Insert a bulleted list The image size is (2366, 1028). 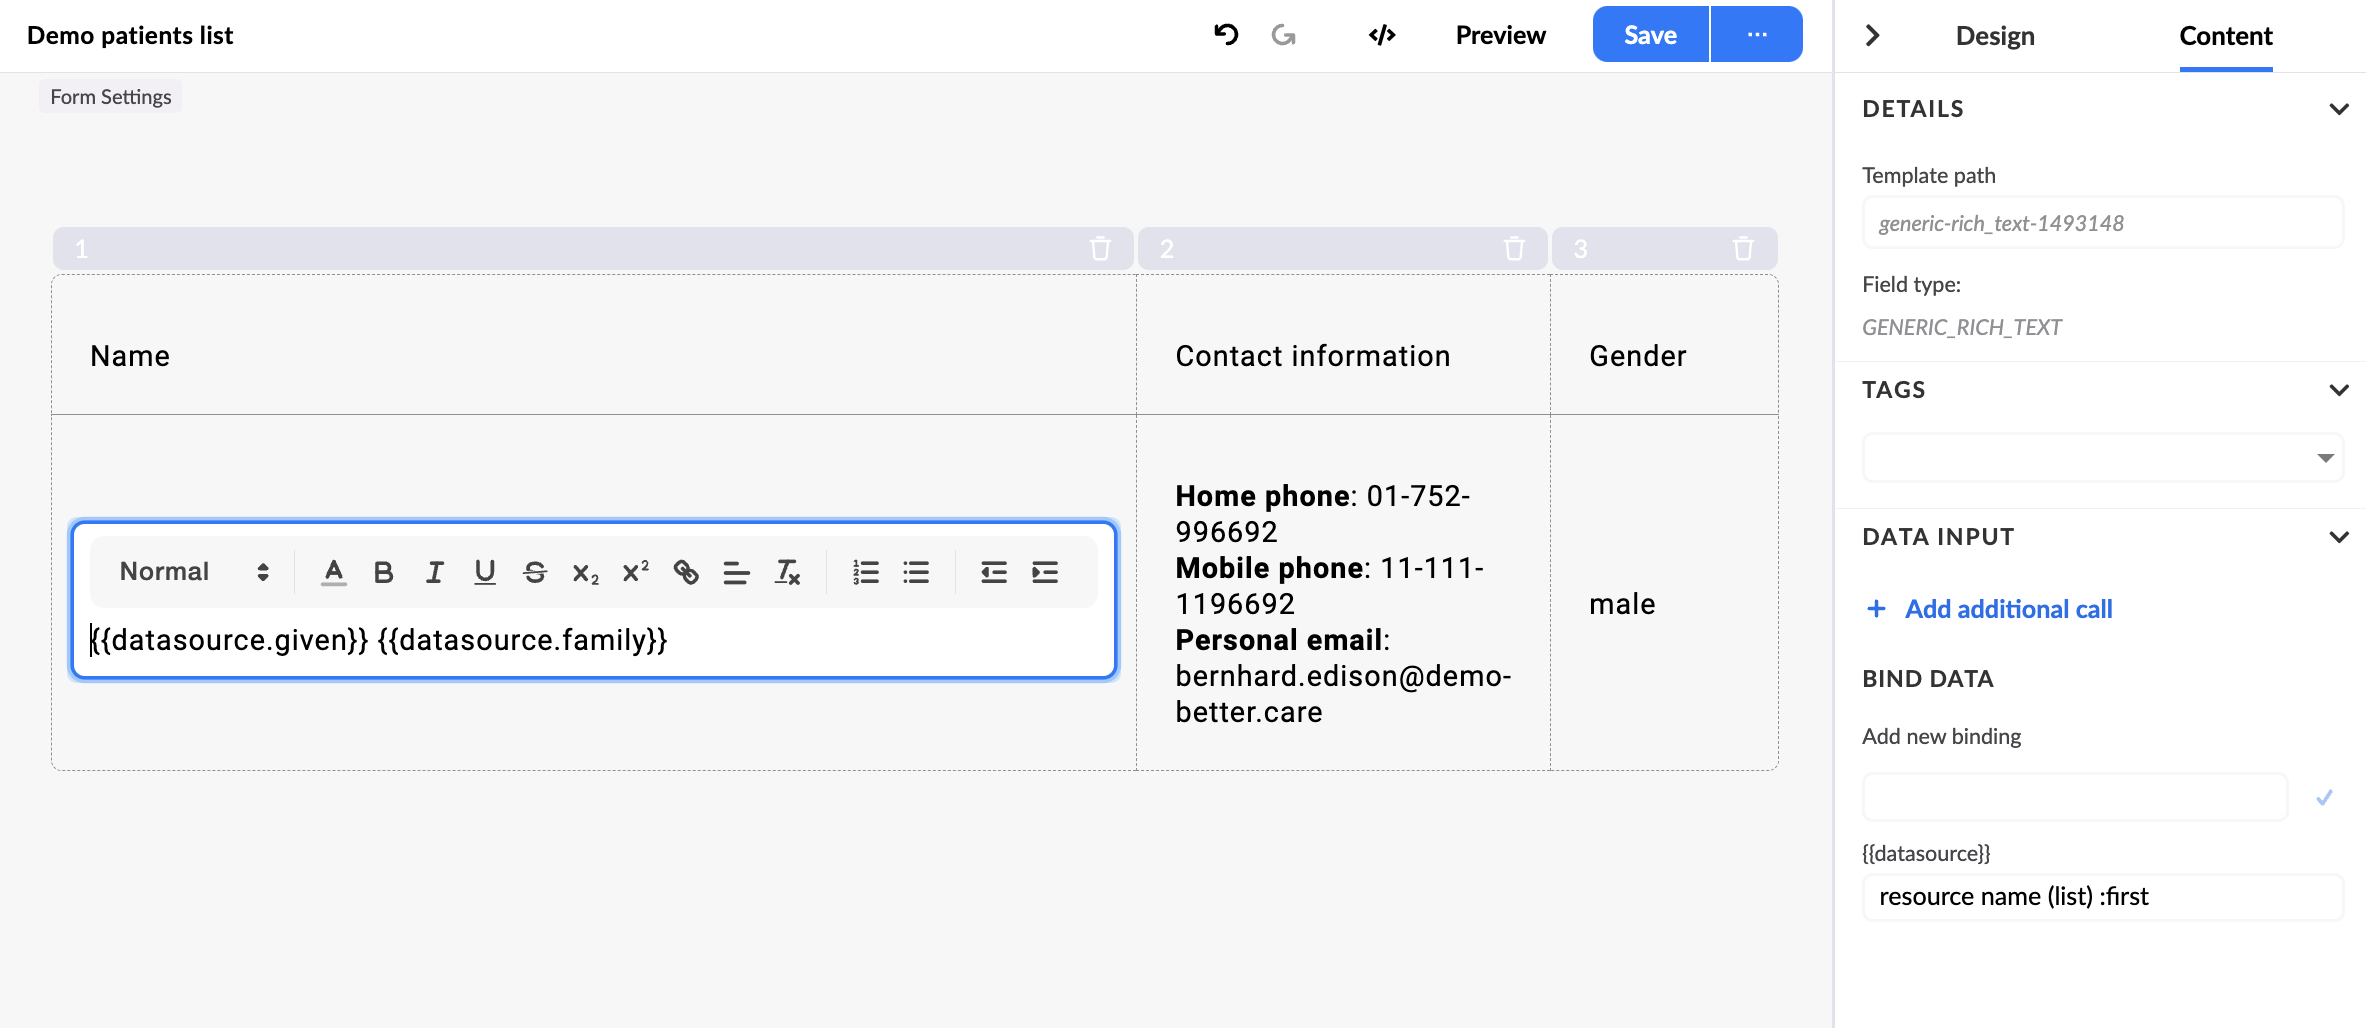click(916, 572)
